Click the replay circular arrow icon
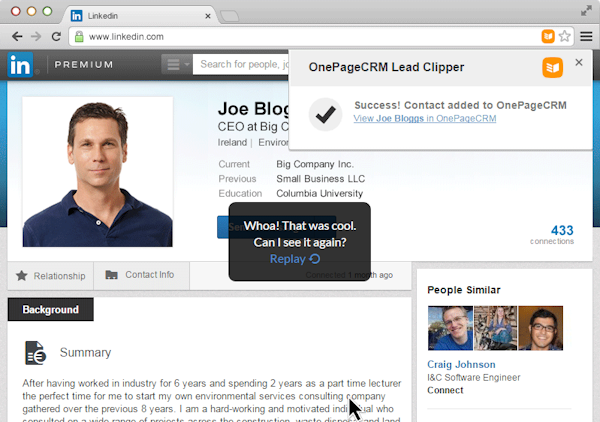The height and width of the screenshot is (422, 600). [x=315, y=259]
